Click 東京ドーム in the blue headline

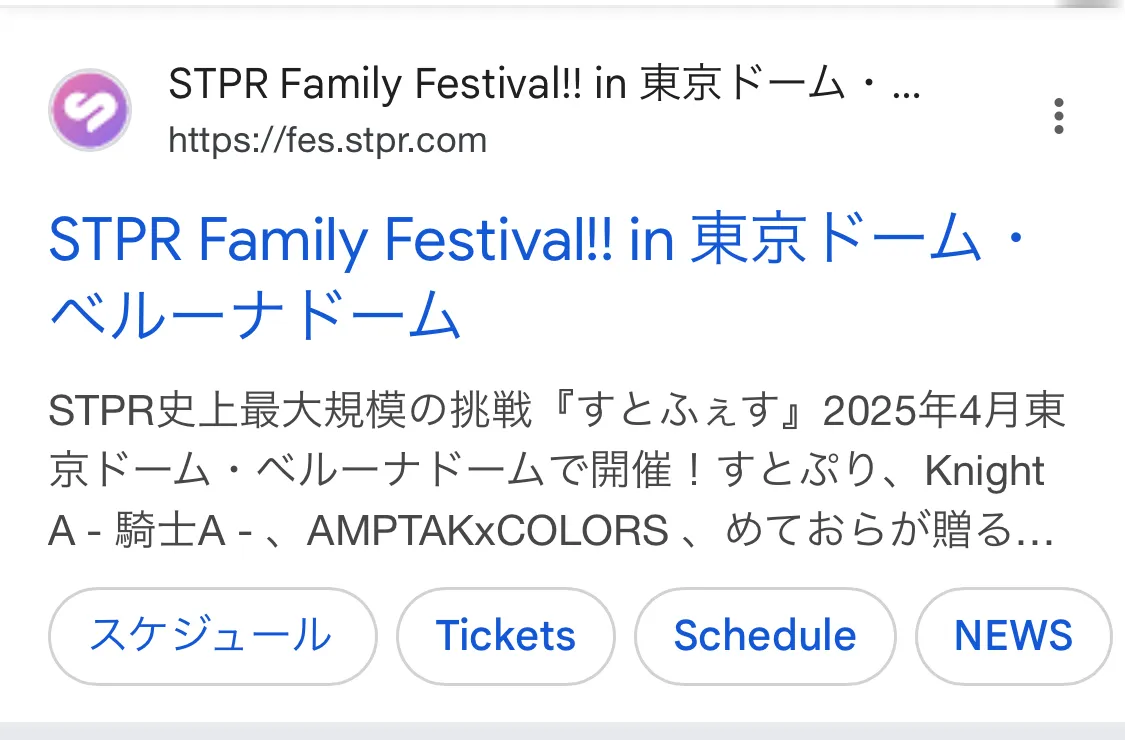coord(836,239)
